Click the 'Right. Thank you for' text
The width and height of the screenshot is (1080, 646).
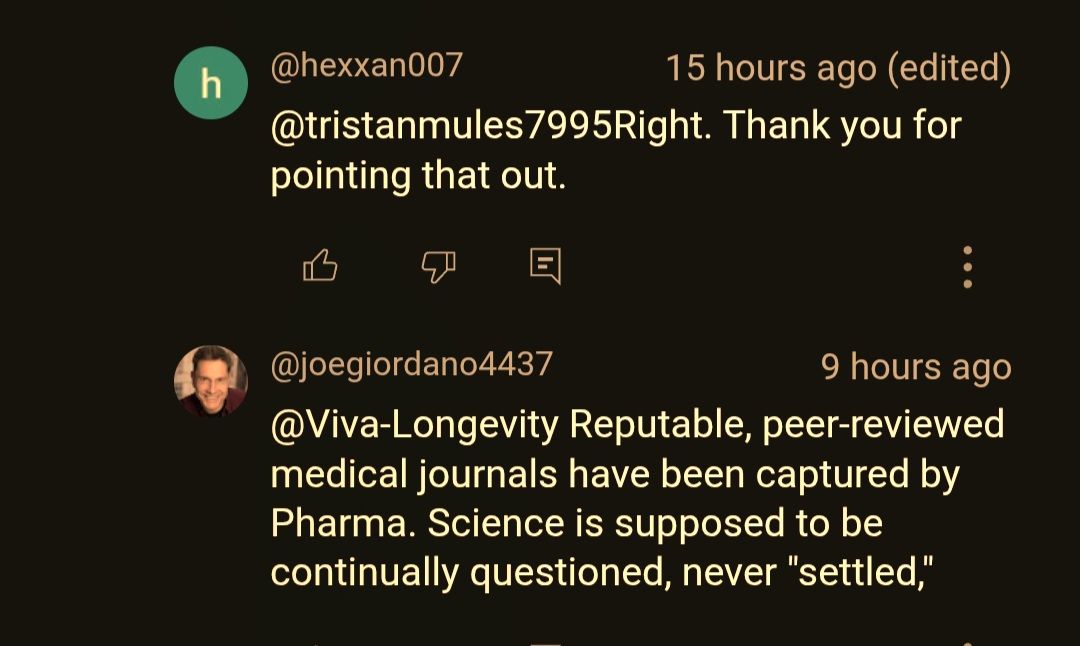(788, 126)
